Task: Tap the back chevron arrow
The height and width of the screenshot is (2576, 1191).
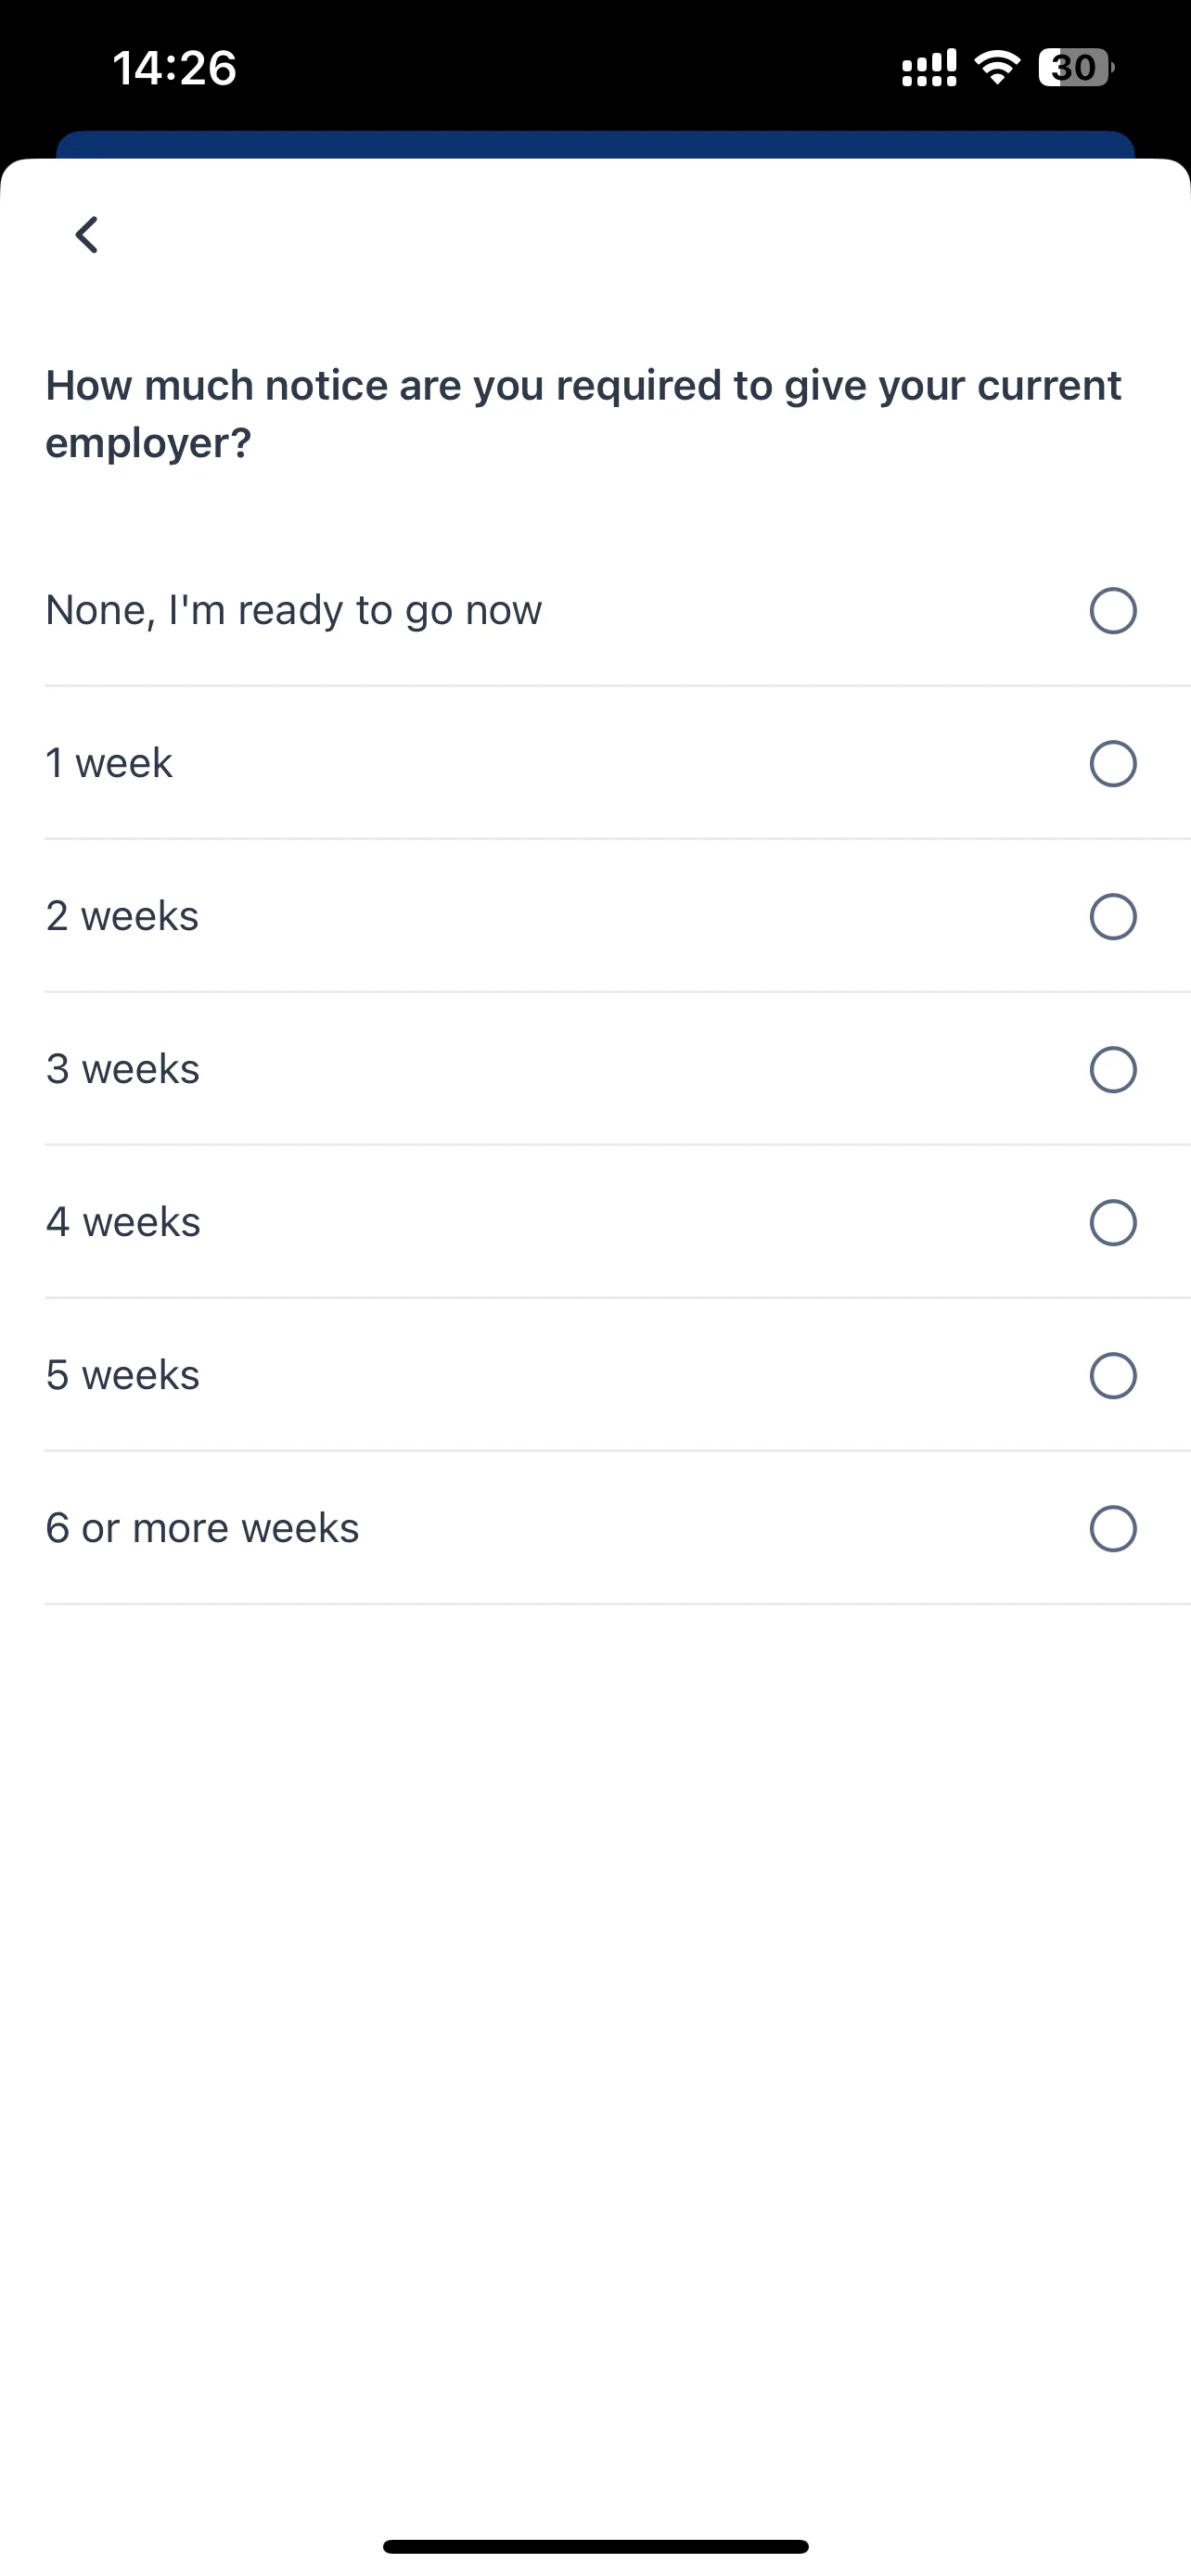Action: point(87,235)
